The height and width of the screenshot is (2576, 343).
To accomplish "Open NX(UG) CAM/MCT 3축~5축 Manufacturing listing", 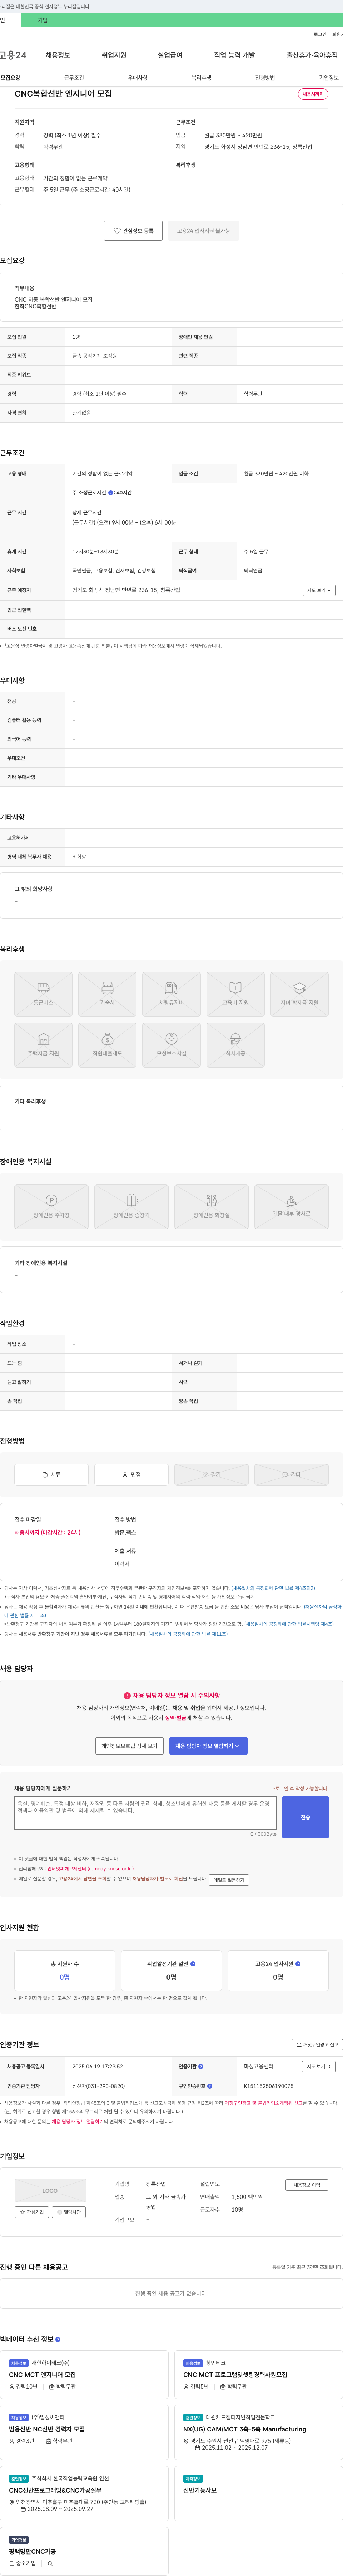I will (245, 2429).
